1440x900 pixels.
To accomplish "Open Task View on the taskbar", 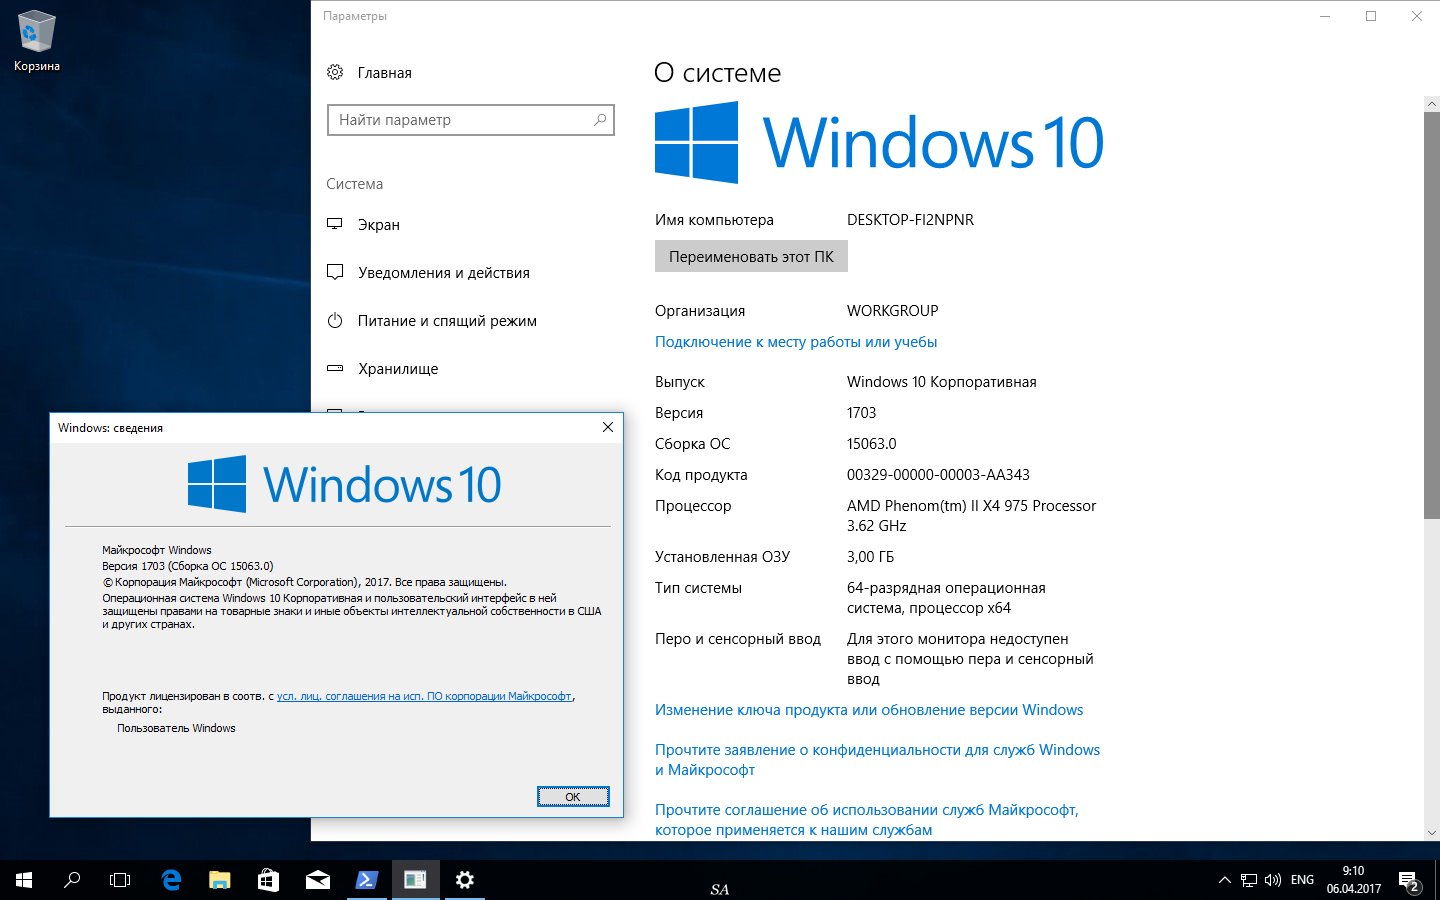I will [x=120, y=880].
